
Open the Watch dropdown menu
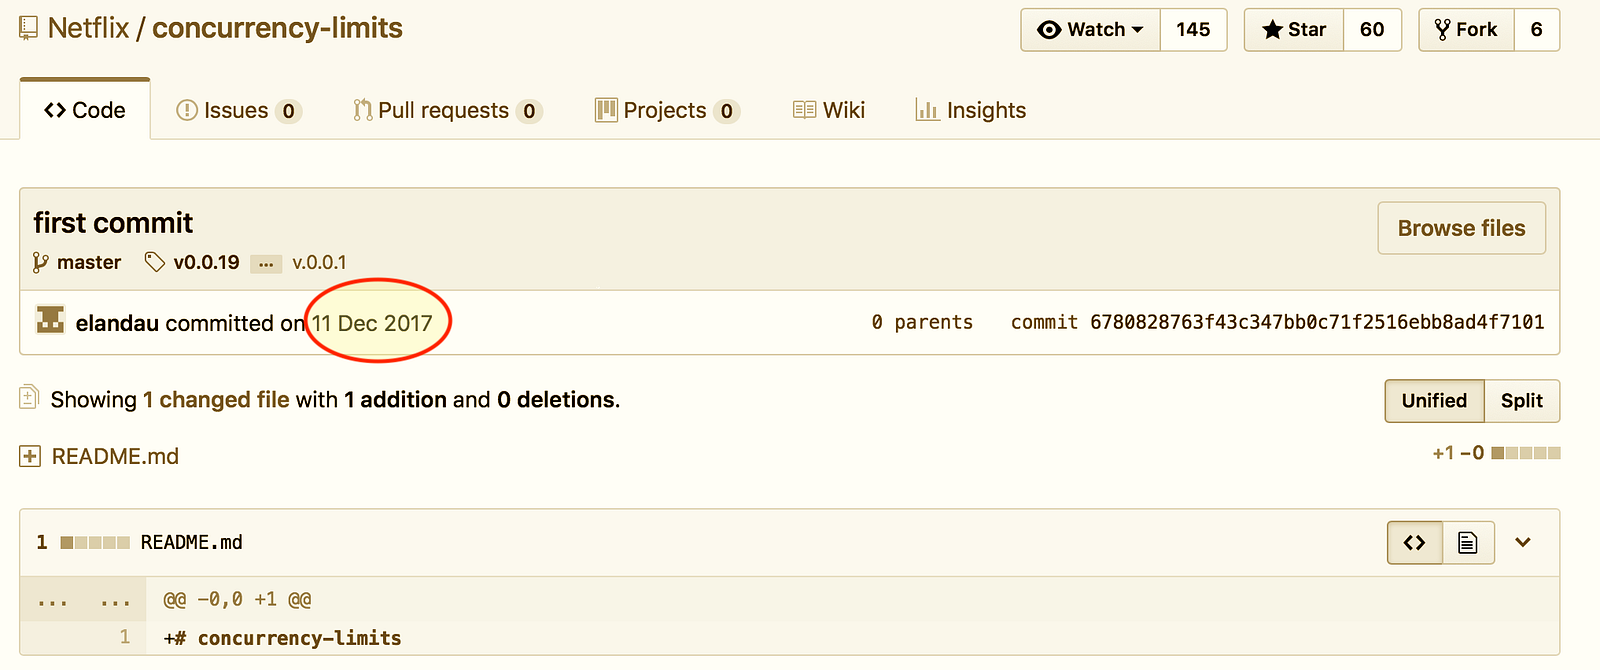pyautogui.click(x=1091, y=30)
